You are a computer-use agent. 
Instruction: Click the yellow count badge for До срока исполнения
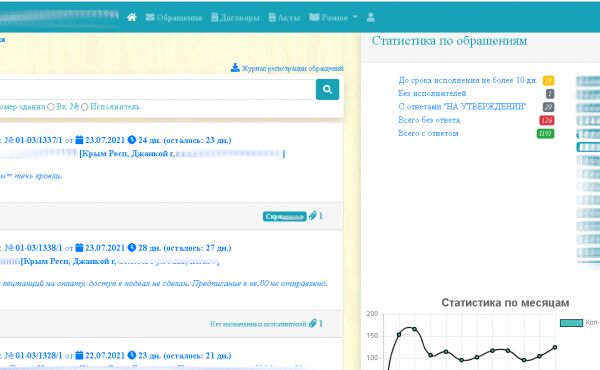click(548, 80)
